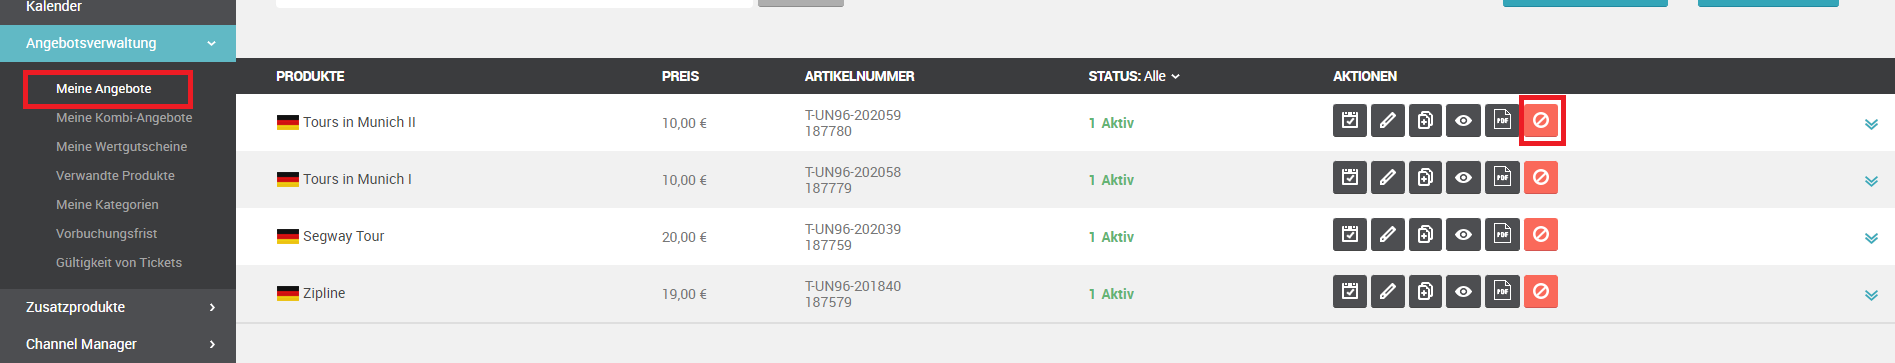Preview Tours in Munich II with eye icon
This screenshot has height=363, width=1895.
1464,121
